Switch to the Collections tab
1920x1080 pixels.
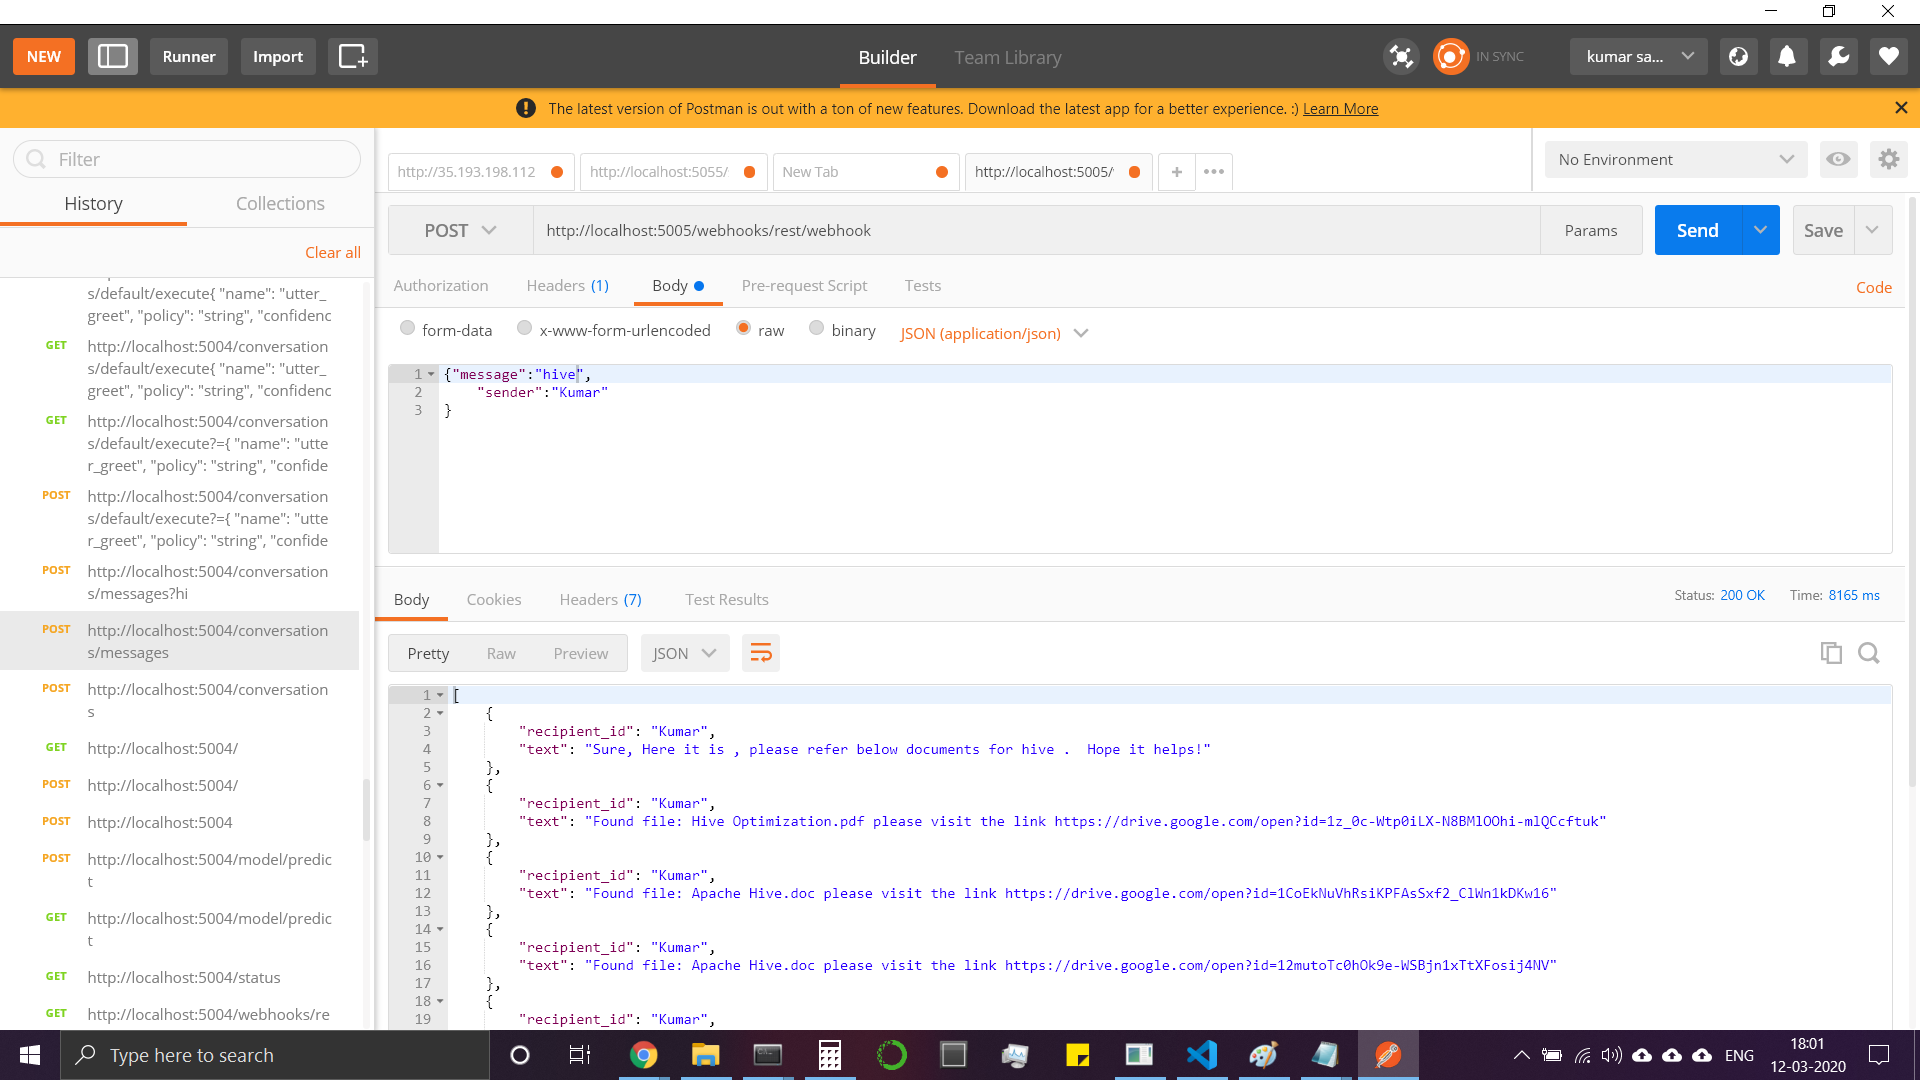(x=280, y=203)
